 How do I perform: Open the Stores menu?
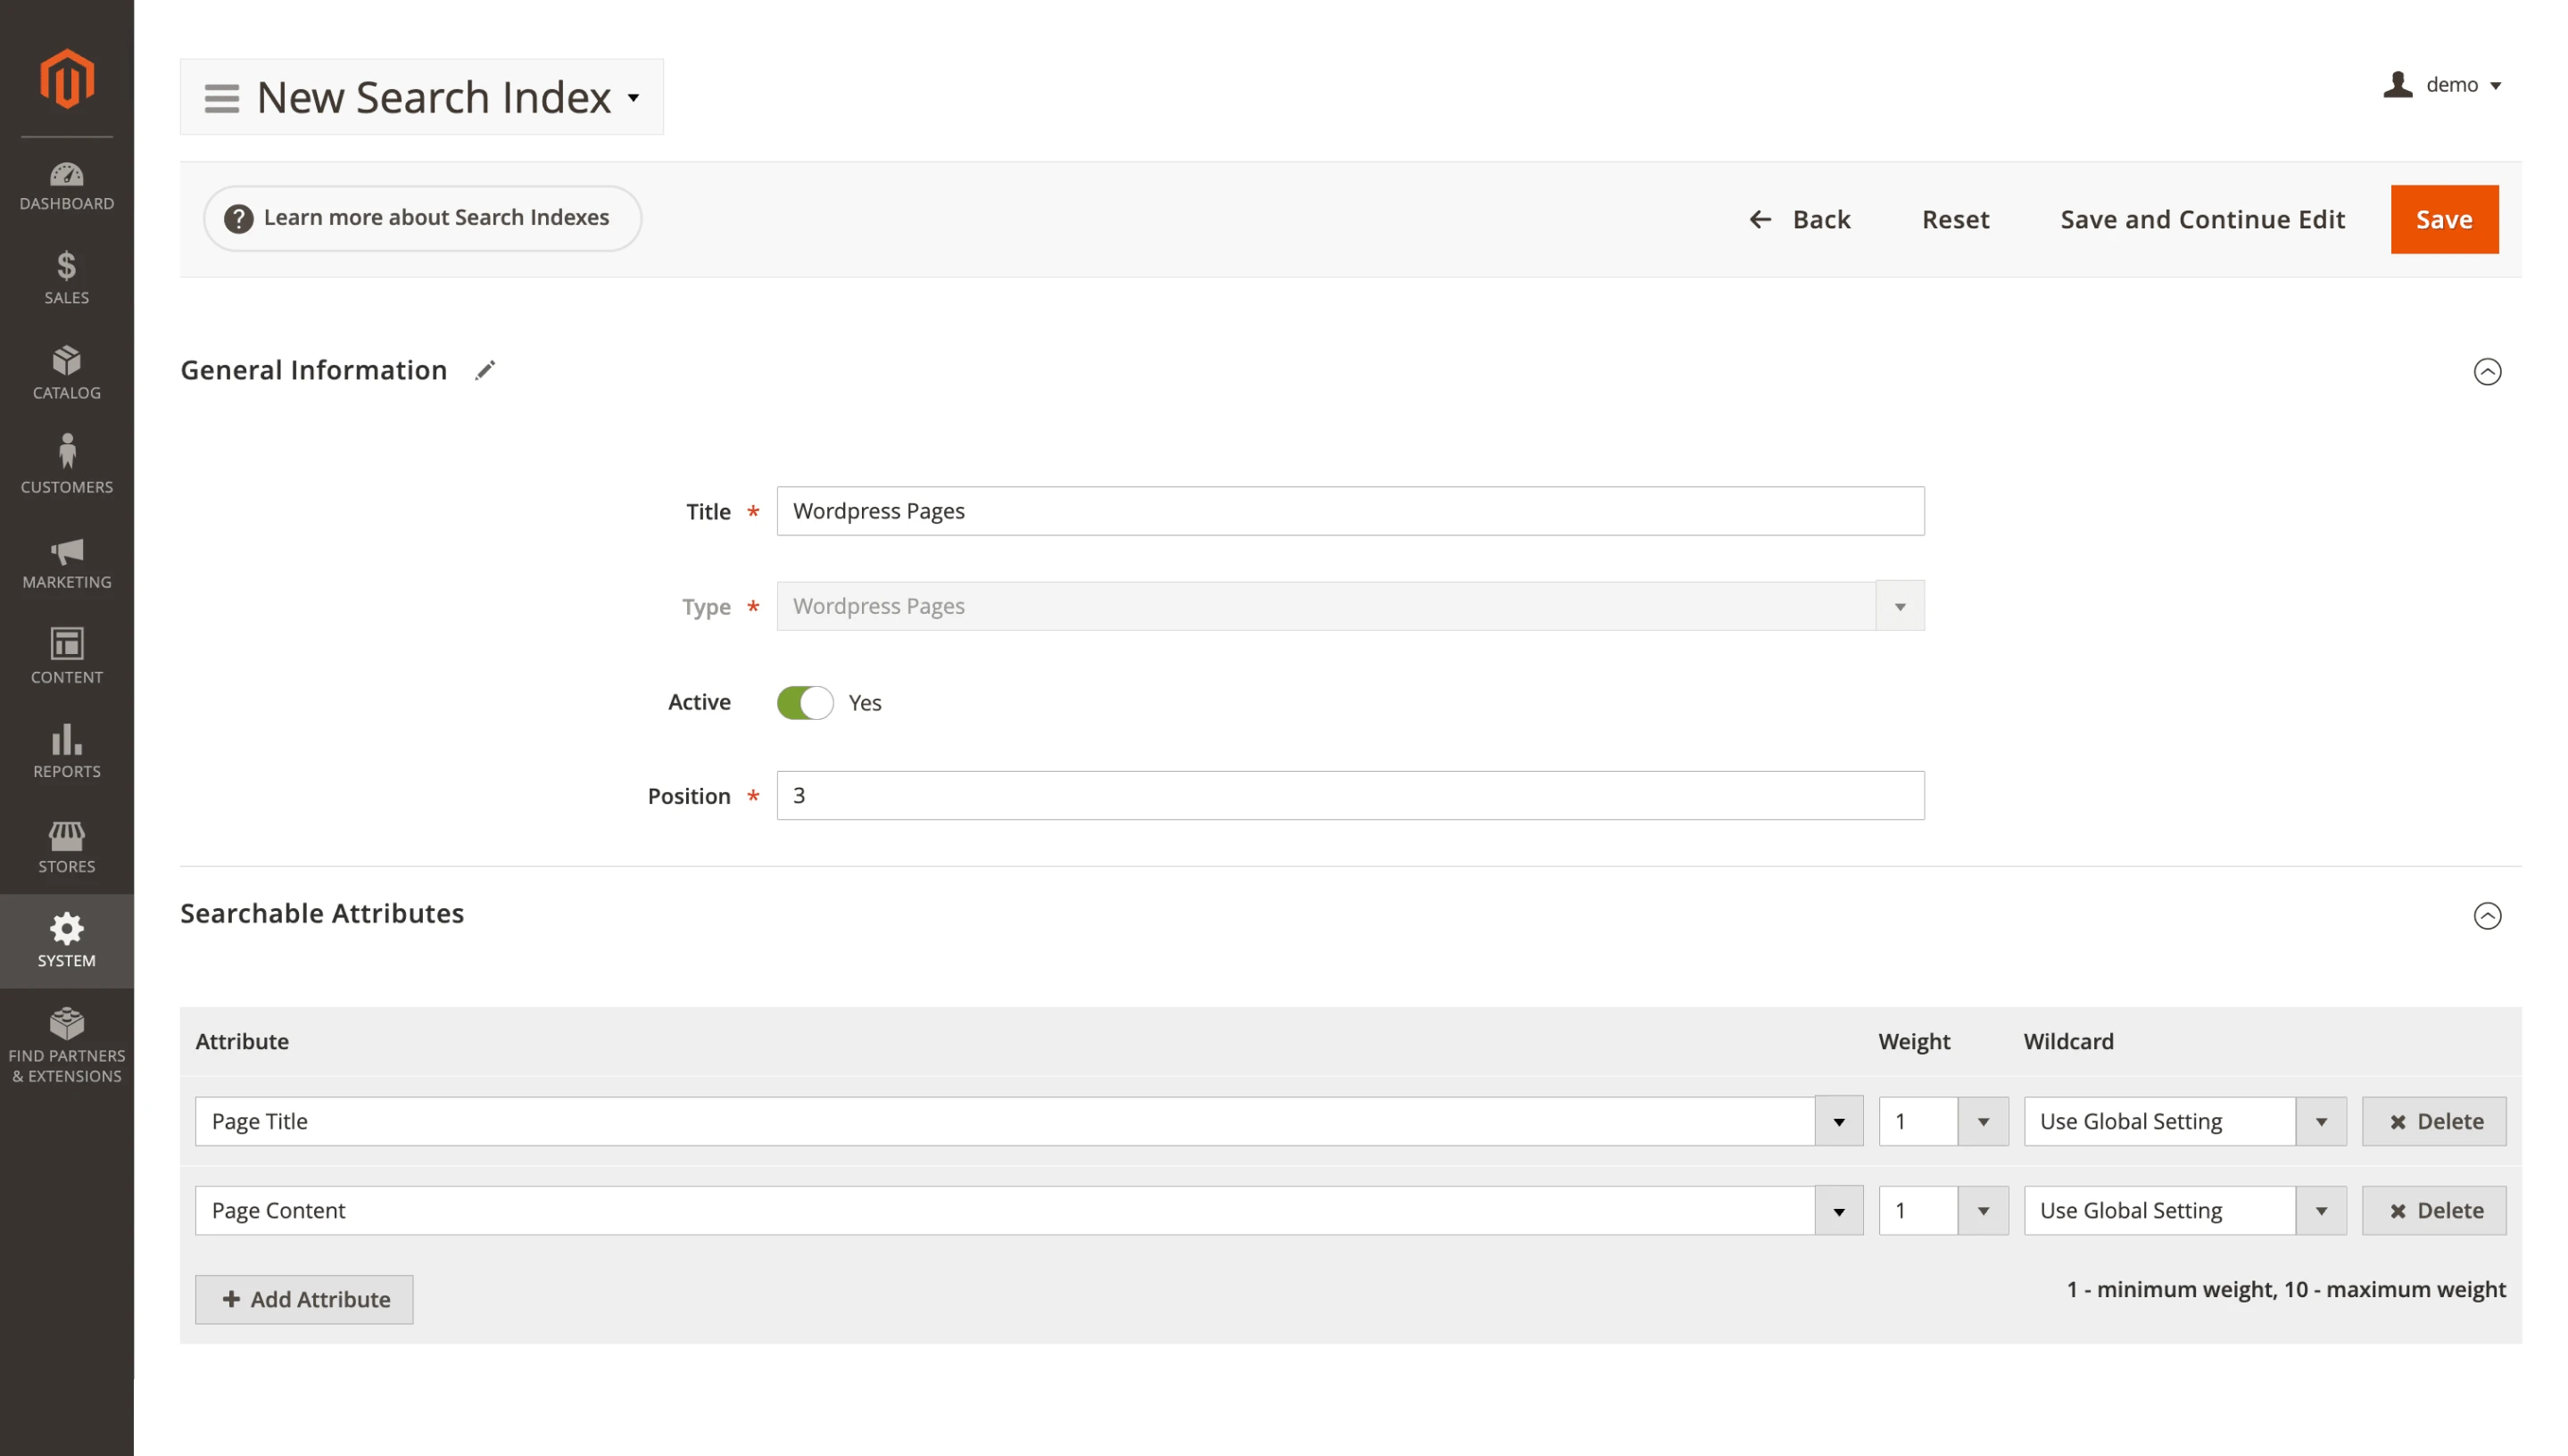[66, 846]
